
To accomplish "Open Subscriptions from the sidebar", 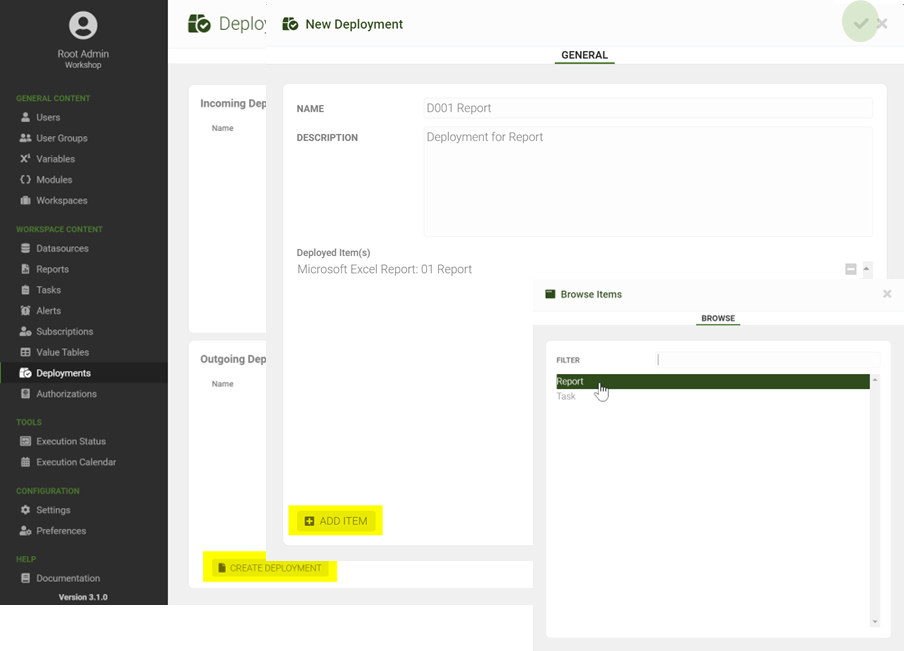I will click(x=64, y=332).
